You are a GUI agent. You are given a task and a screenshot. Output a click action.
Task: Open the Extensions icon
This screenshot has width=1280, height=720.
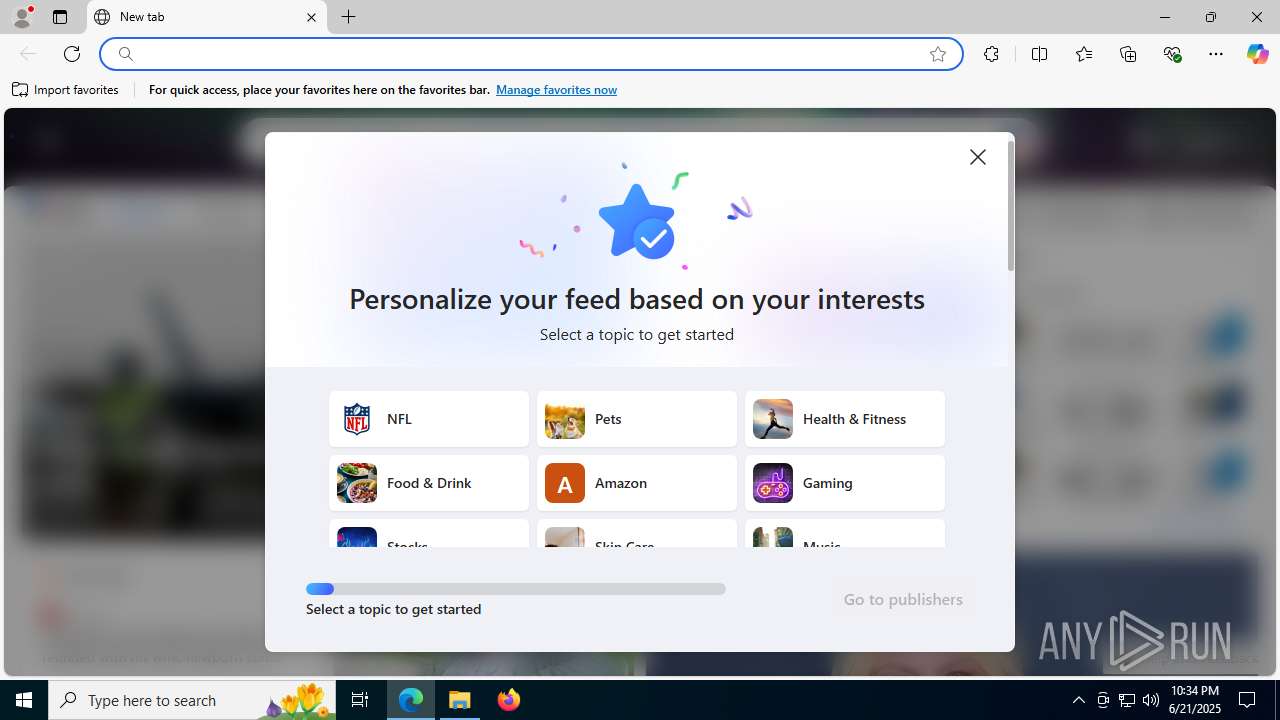click(991, 54)
